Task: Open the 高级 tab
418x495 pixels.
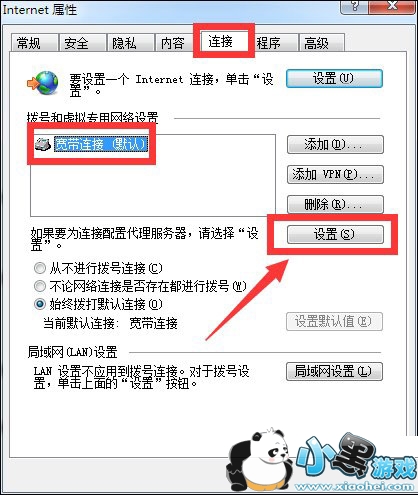Action: [x=316, y=43]
